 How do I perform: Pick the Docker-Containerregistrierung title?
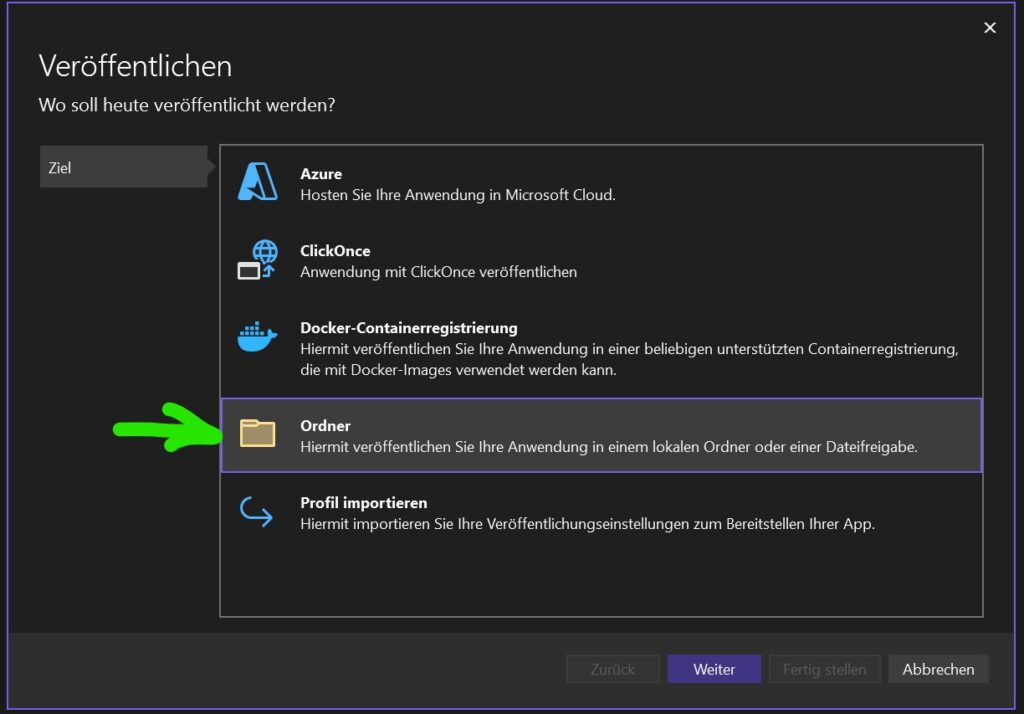[x=408, y=328]
